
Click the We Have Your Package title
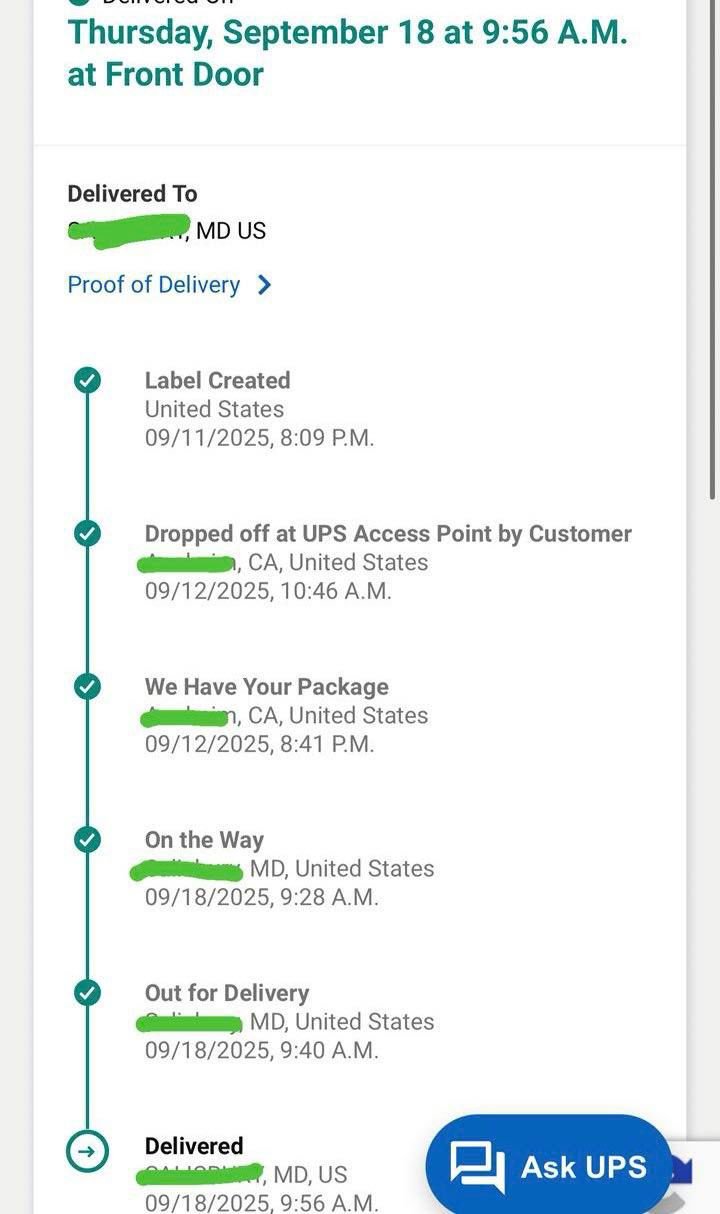point(266,687)
